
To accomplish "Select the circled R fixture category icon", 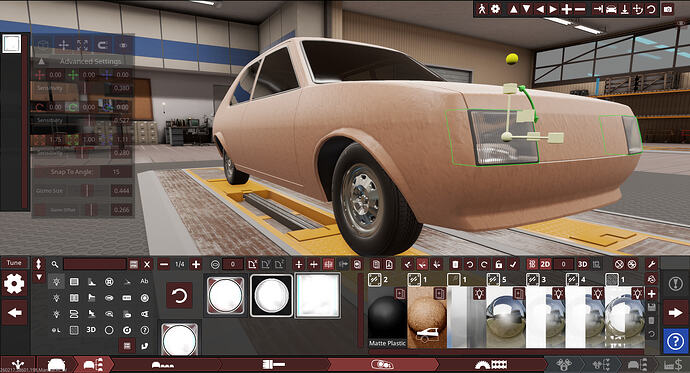I will (x=109, y=282).
